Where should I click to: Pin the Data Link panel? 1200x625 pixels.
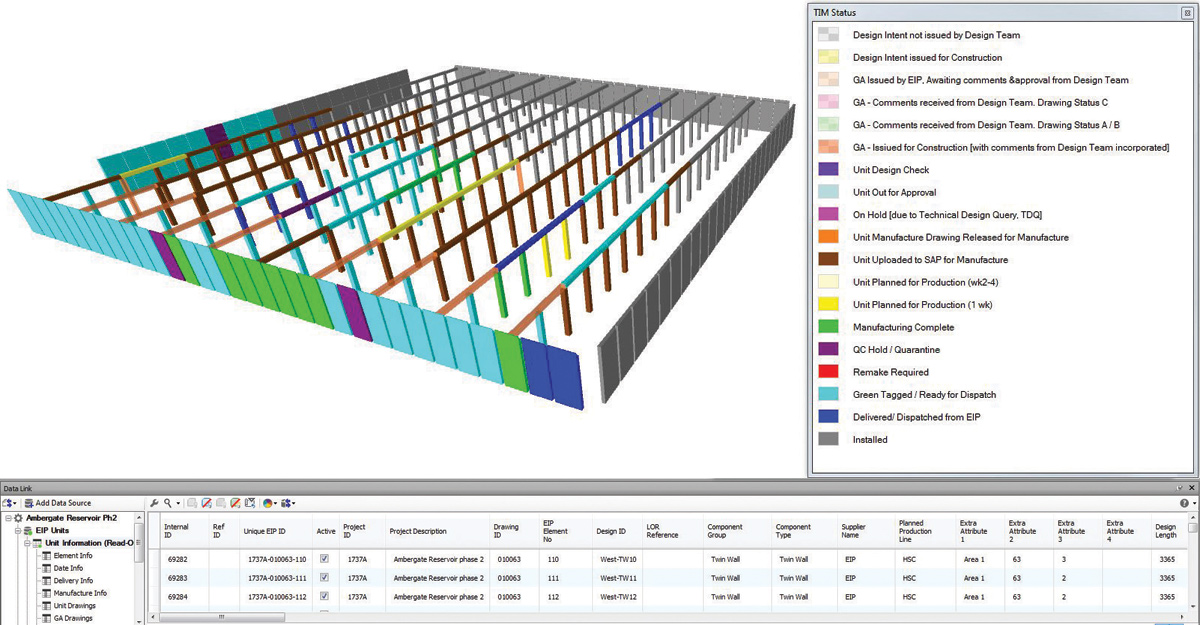[1179, 487]
